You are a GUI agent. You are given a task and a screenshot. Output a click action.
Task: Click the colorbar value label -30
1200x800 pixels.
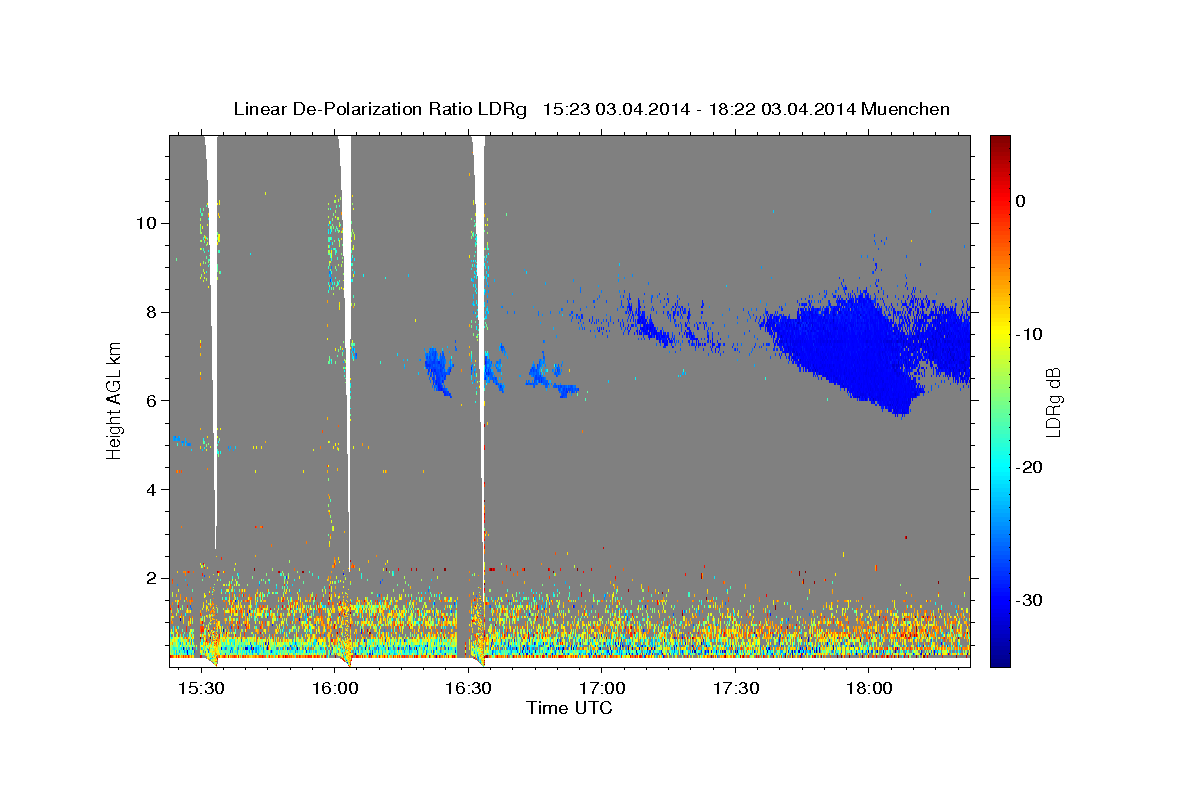point(1030,600)
